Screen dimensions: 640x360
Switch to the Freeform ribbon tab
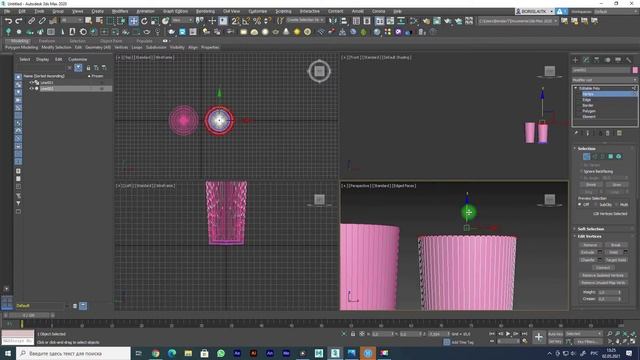click(47, 41)
